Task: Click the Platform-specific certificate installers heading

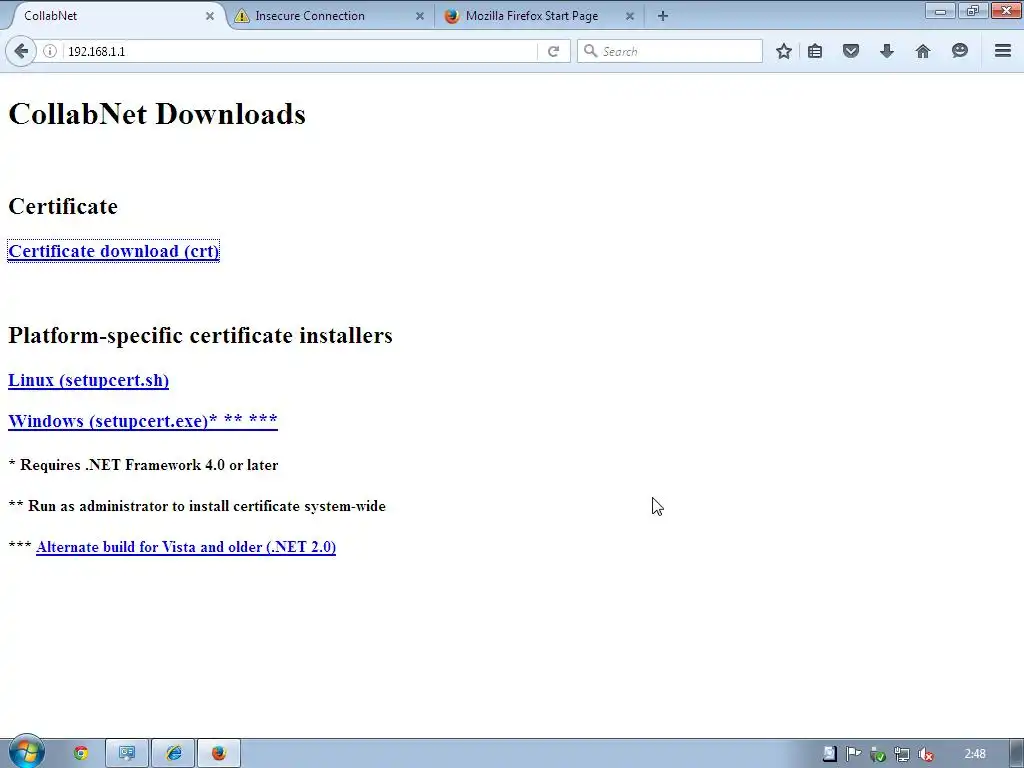Action: (200, 335)
